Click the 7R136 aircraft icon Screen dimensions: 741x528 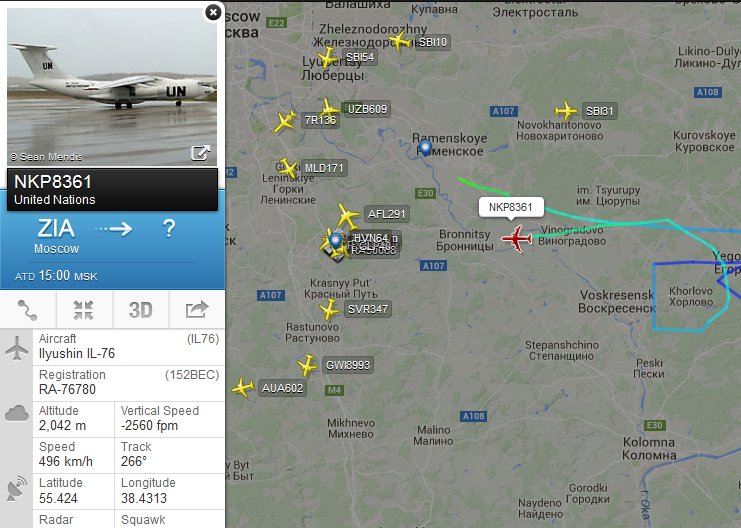coord(285,121)
